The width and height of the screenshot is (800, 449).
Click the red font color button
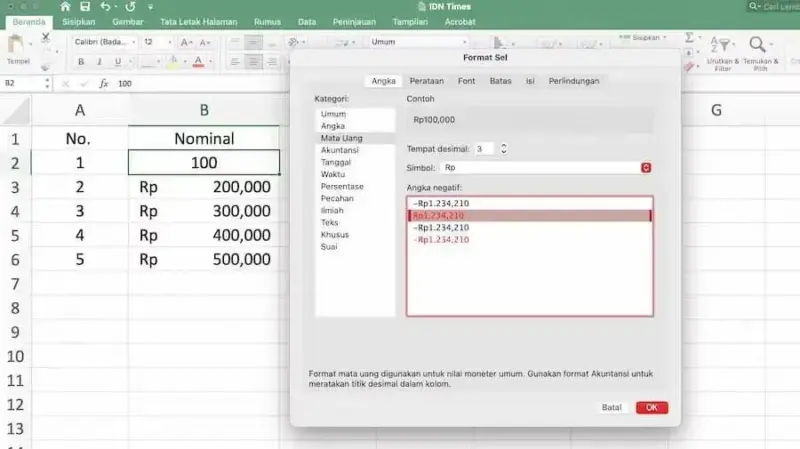(x=198, y=62)
